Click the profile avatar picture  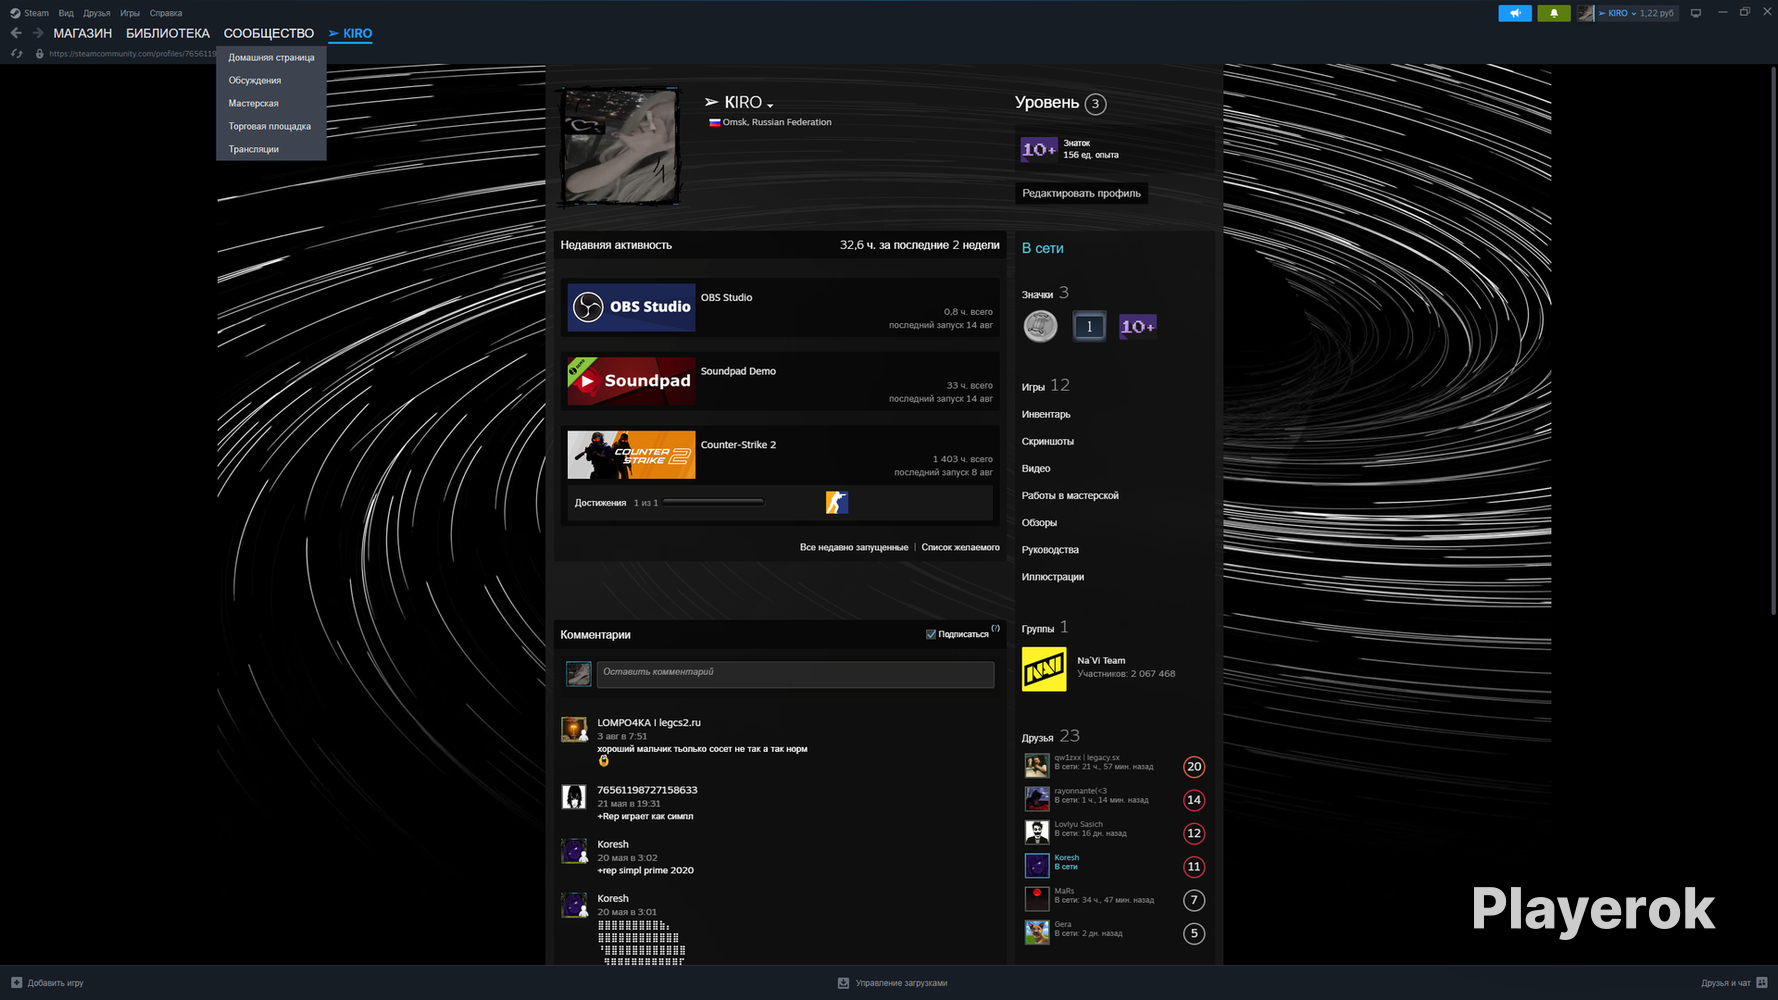click(x=621, y=146)
